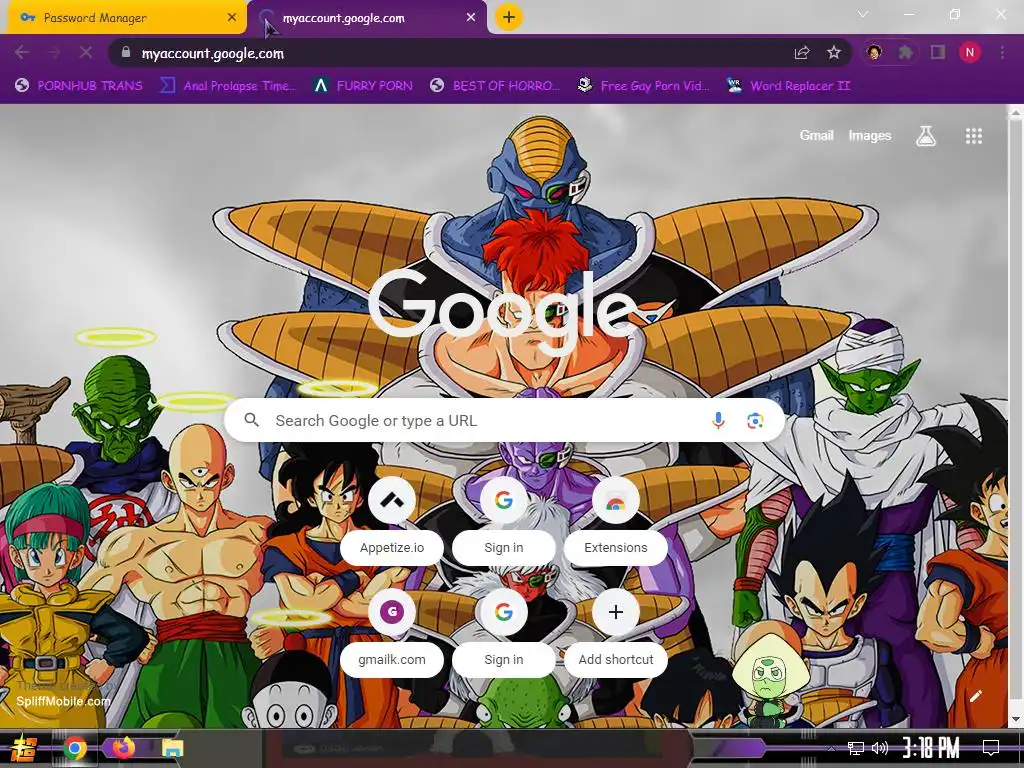
Task: Open Chrome three-dot menu
Action: [1002, 53]
